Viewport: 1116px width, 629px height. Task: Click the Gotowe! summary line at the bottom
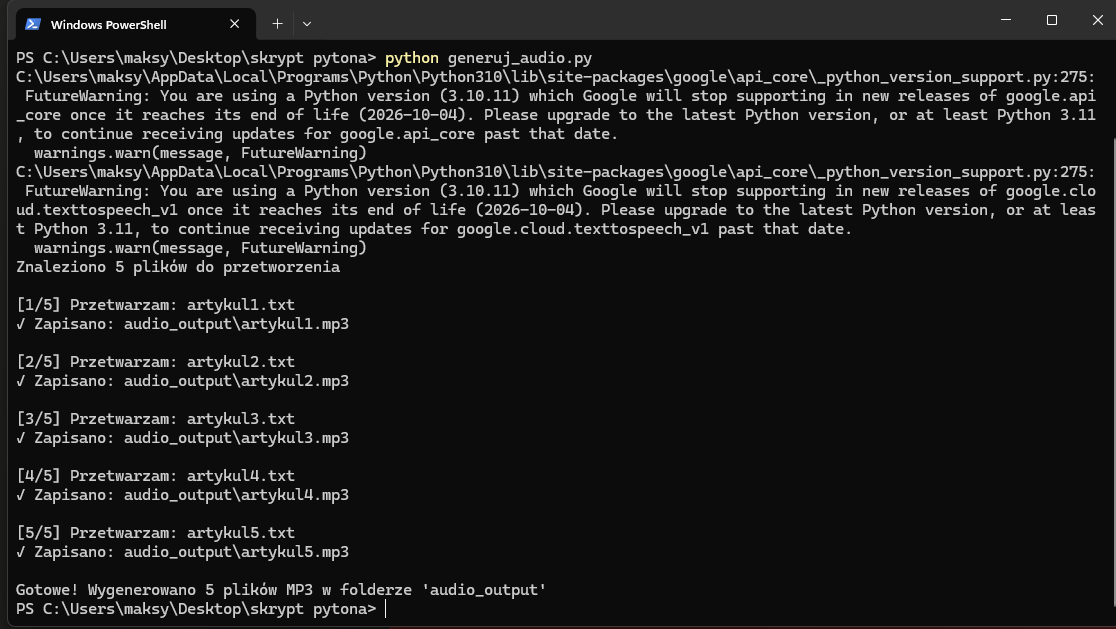[x=280, y=589]
